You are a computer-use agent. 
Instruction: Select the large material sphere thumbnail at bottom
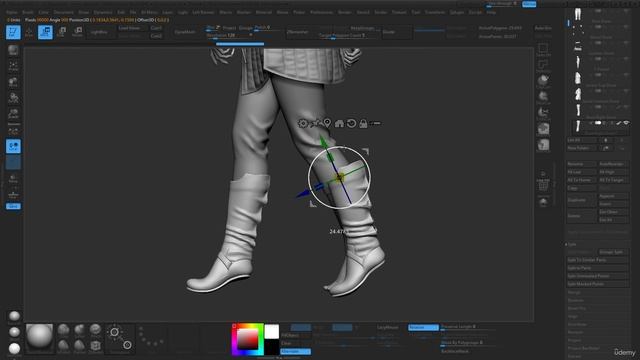tap(40, 338)
